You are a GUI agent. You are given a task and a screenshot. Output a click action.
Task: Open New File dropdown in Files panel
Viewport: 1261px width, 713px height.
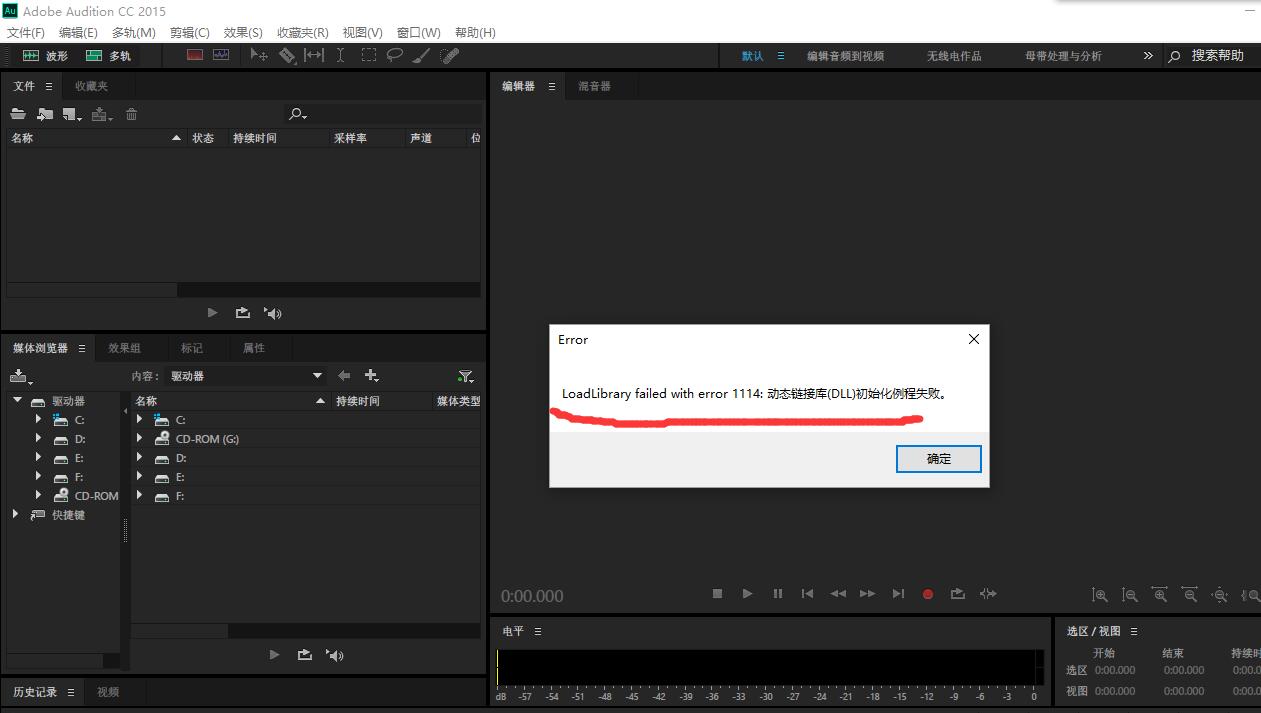pos(72,114)
